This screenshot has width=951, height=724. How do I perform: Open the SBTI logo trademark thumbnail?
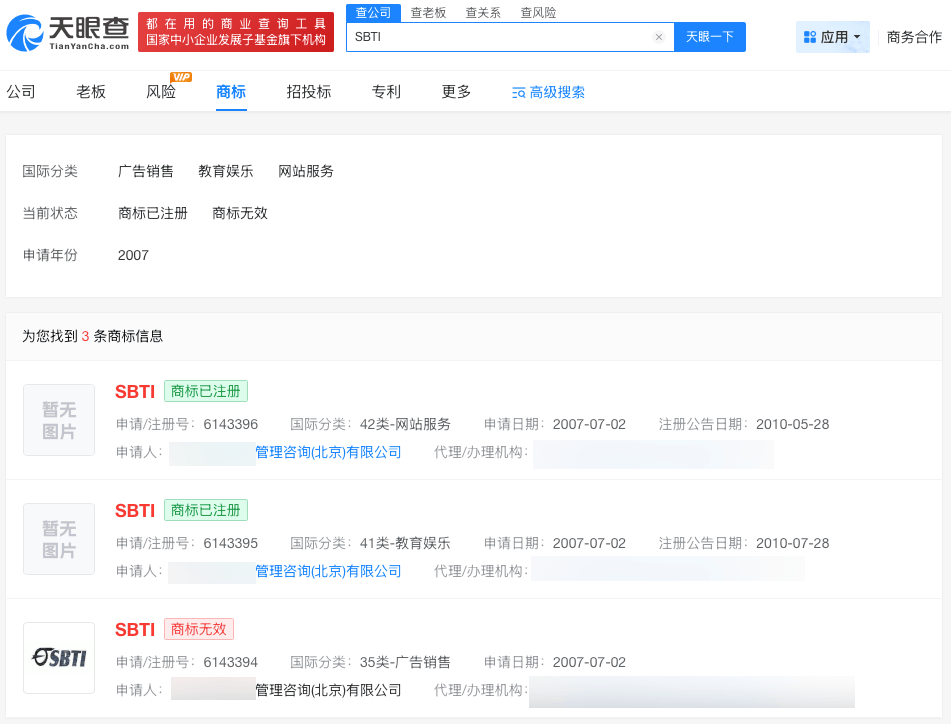pos(59,658)
